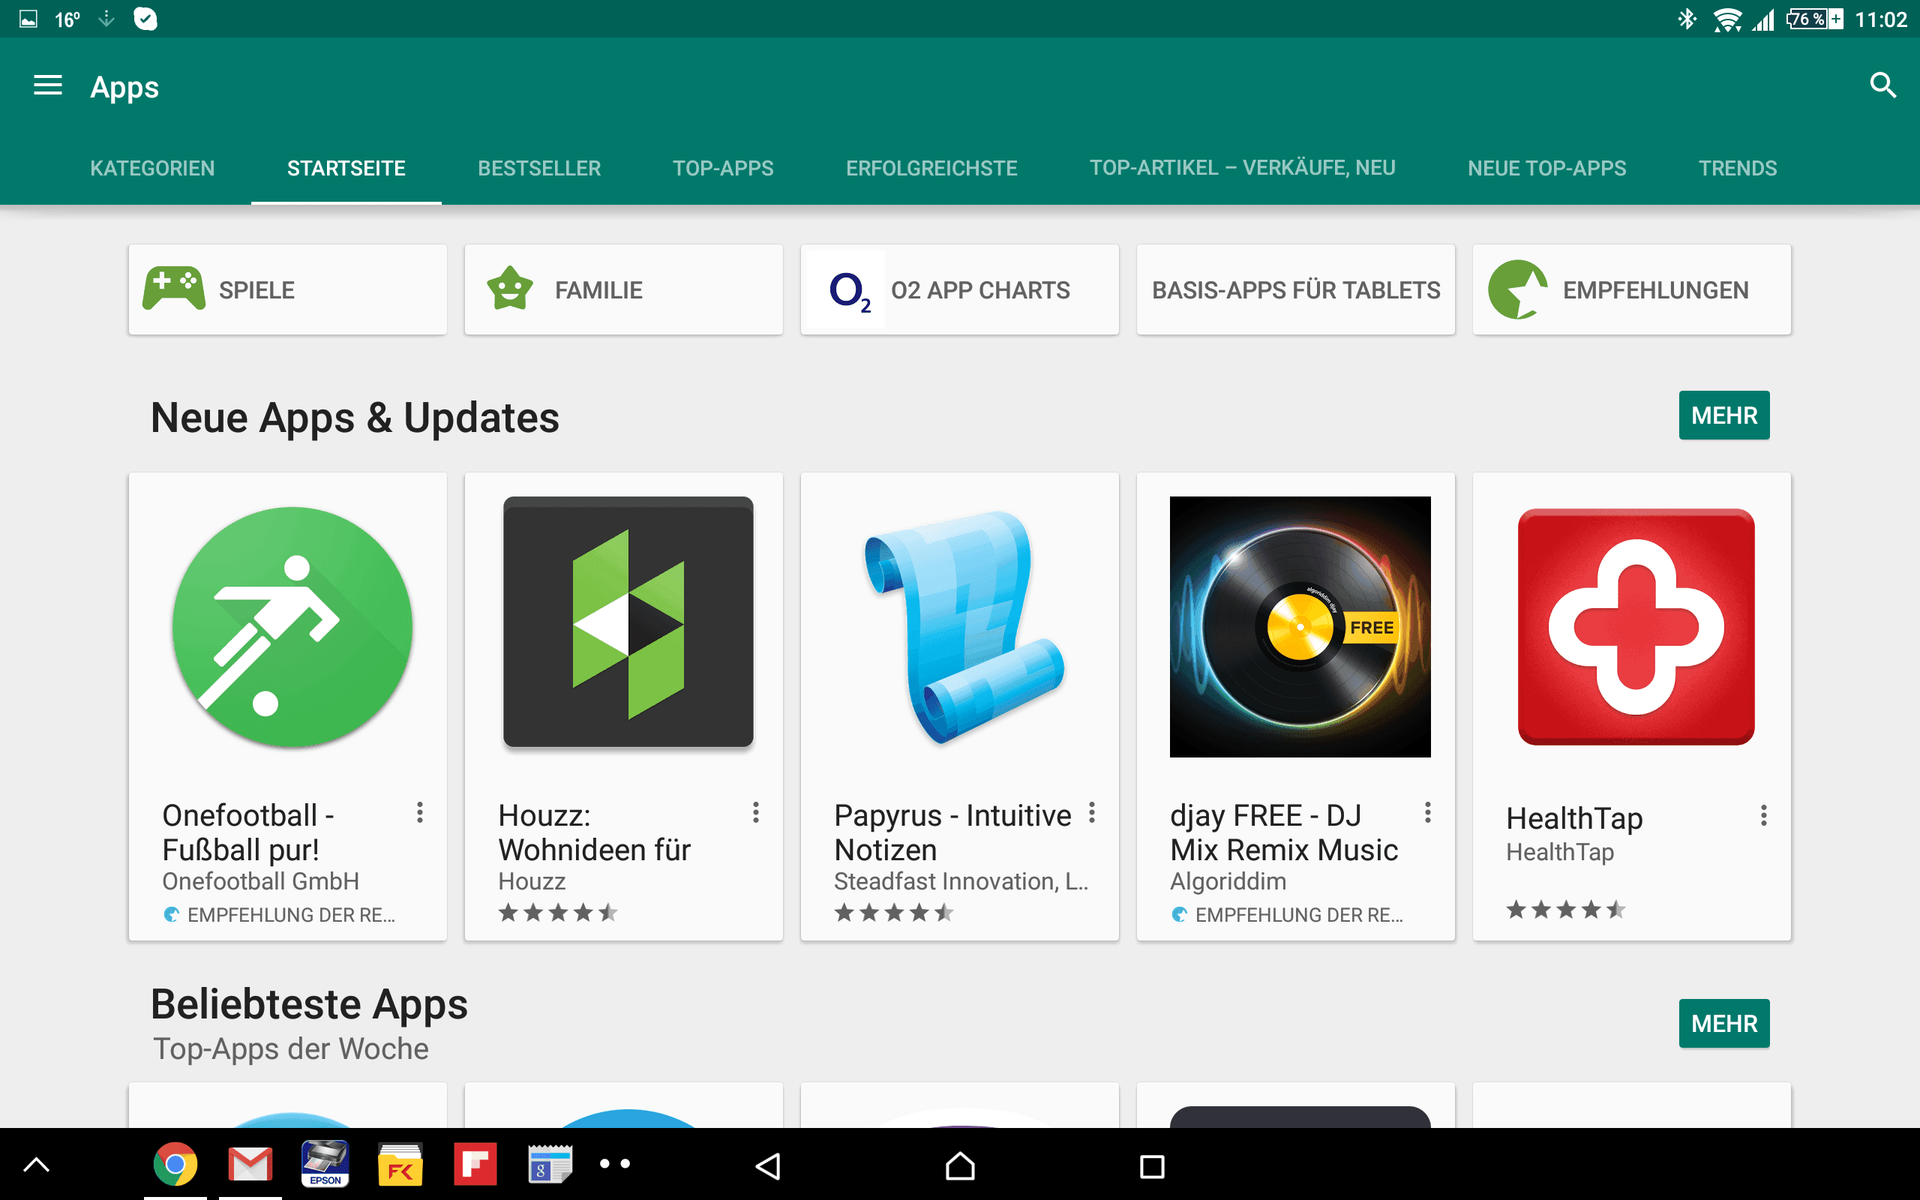Click Mehr for Beliebteste Apps

[1724, 1023]
